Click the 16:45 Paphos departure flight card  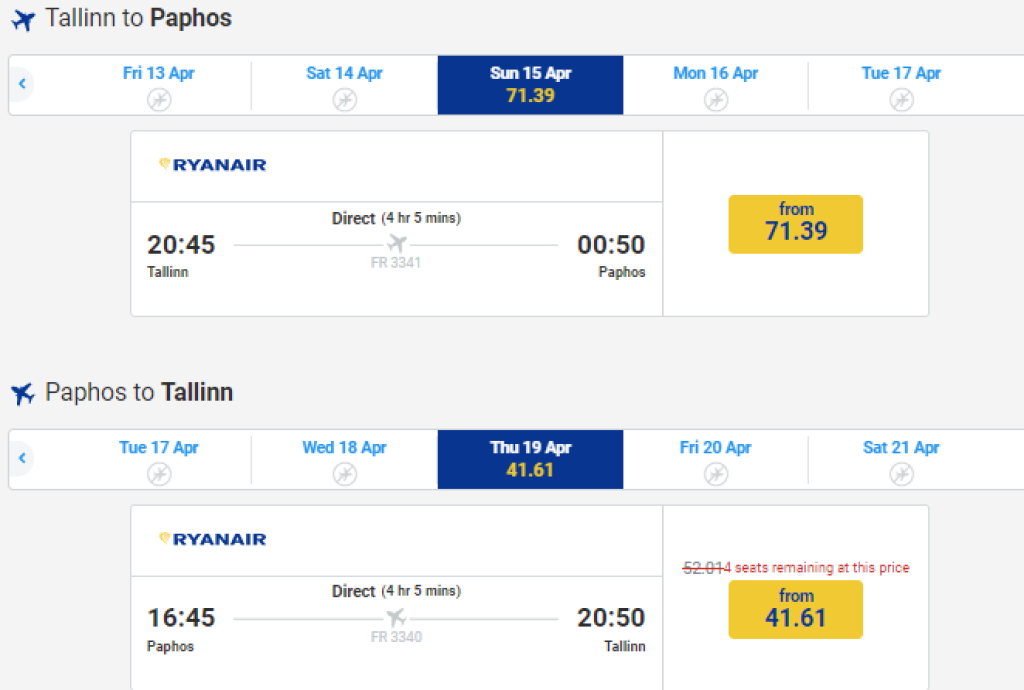[x=396, y=632]
